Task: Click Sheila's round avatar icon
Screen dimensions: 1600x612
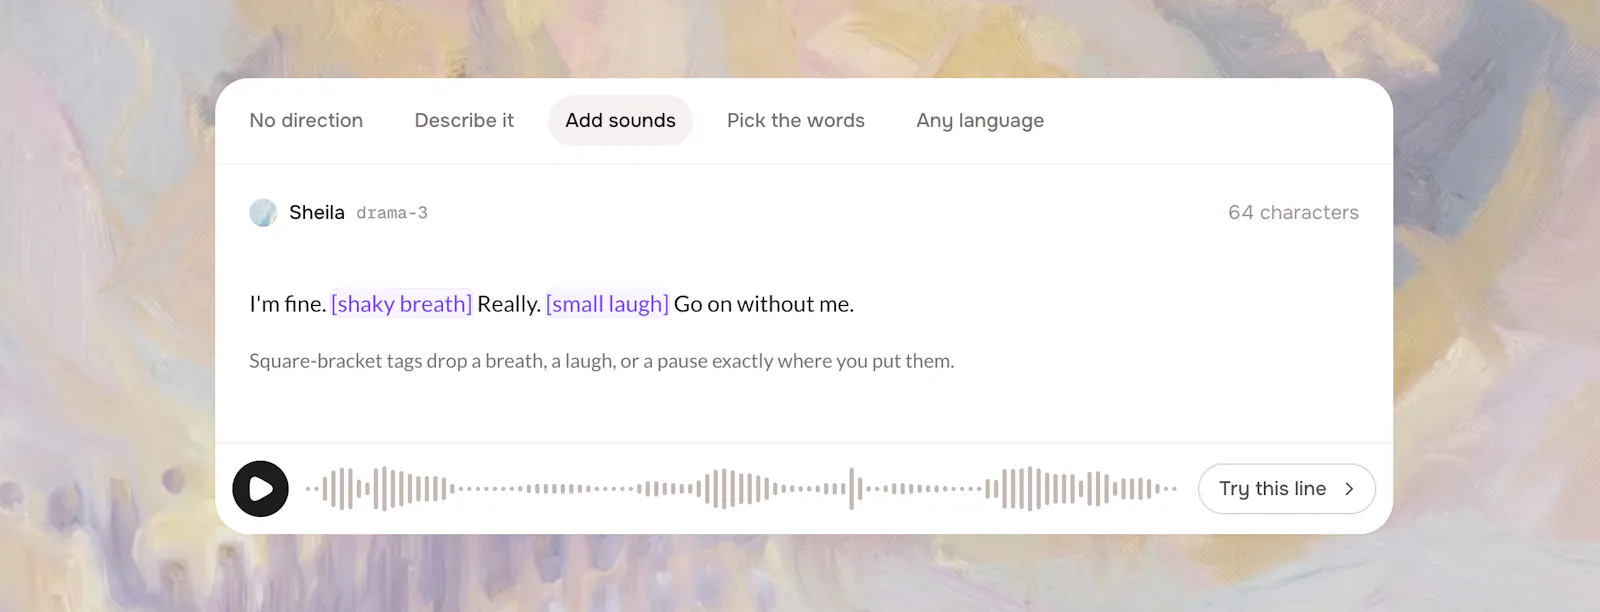Action: 263,213
